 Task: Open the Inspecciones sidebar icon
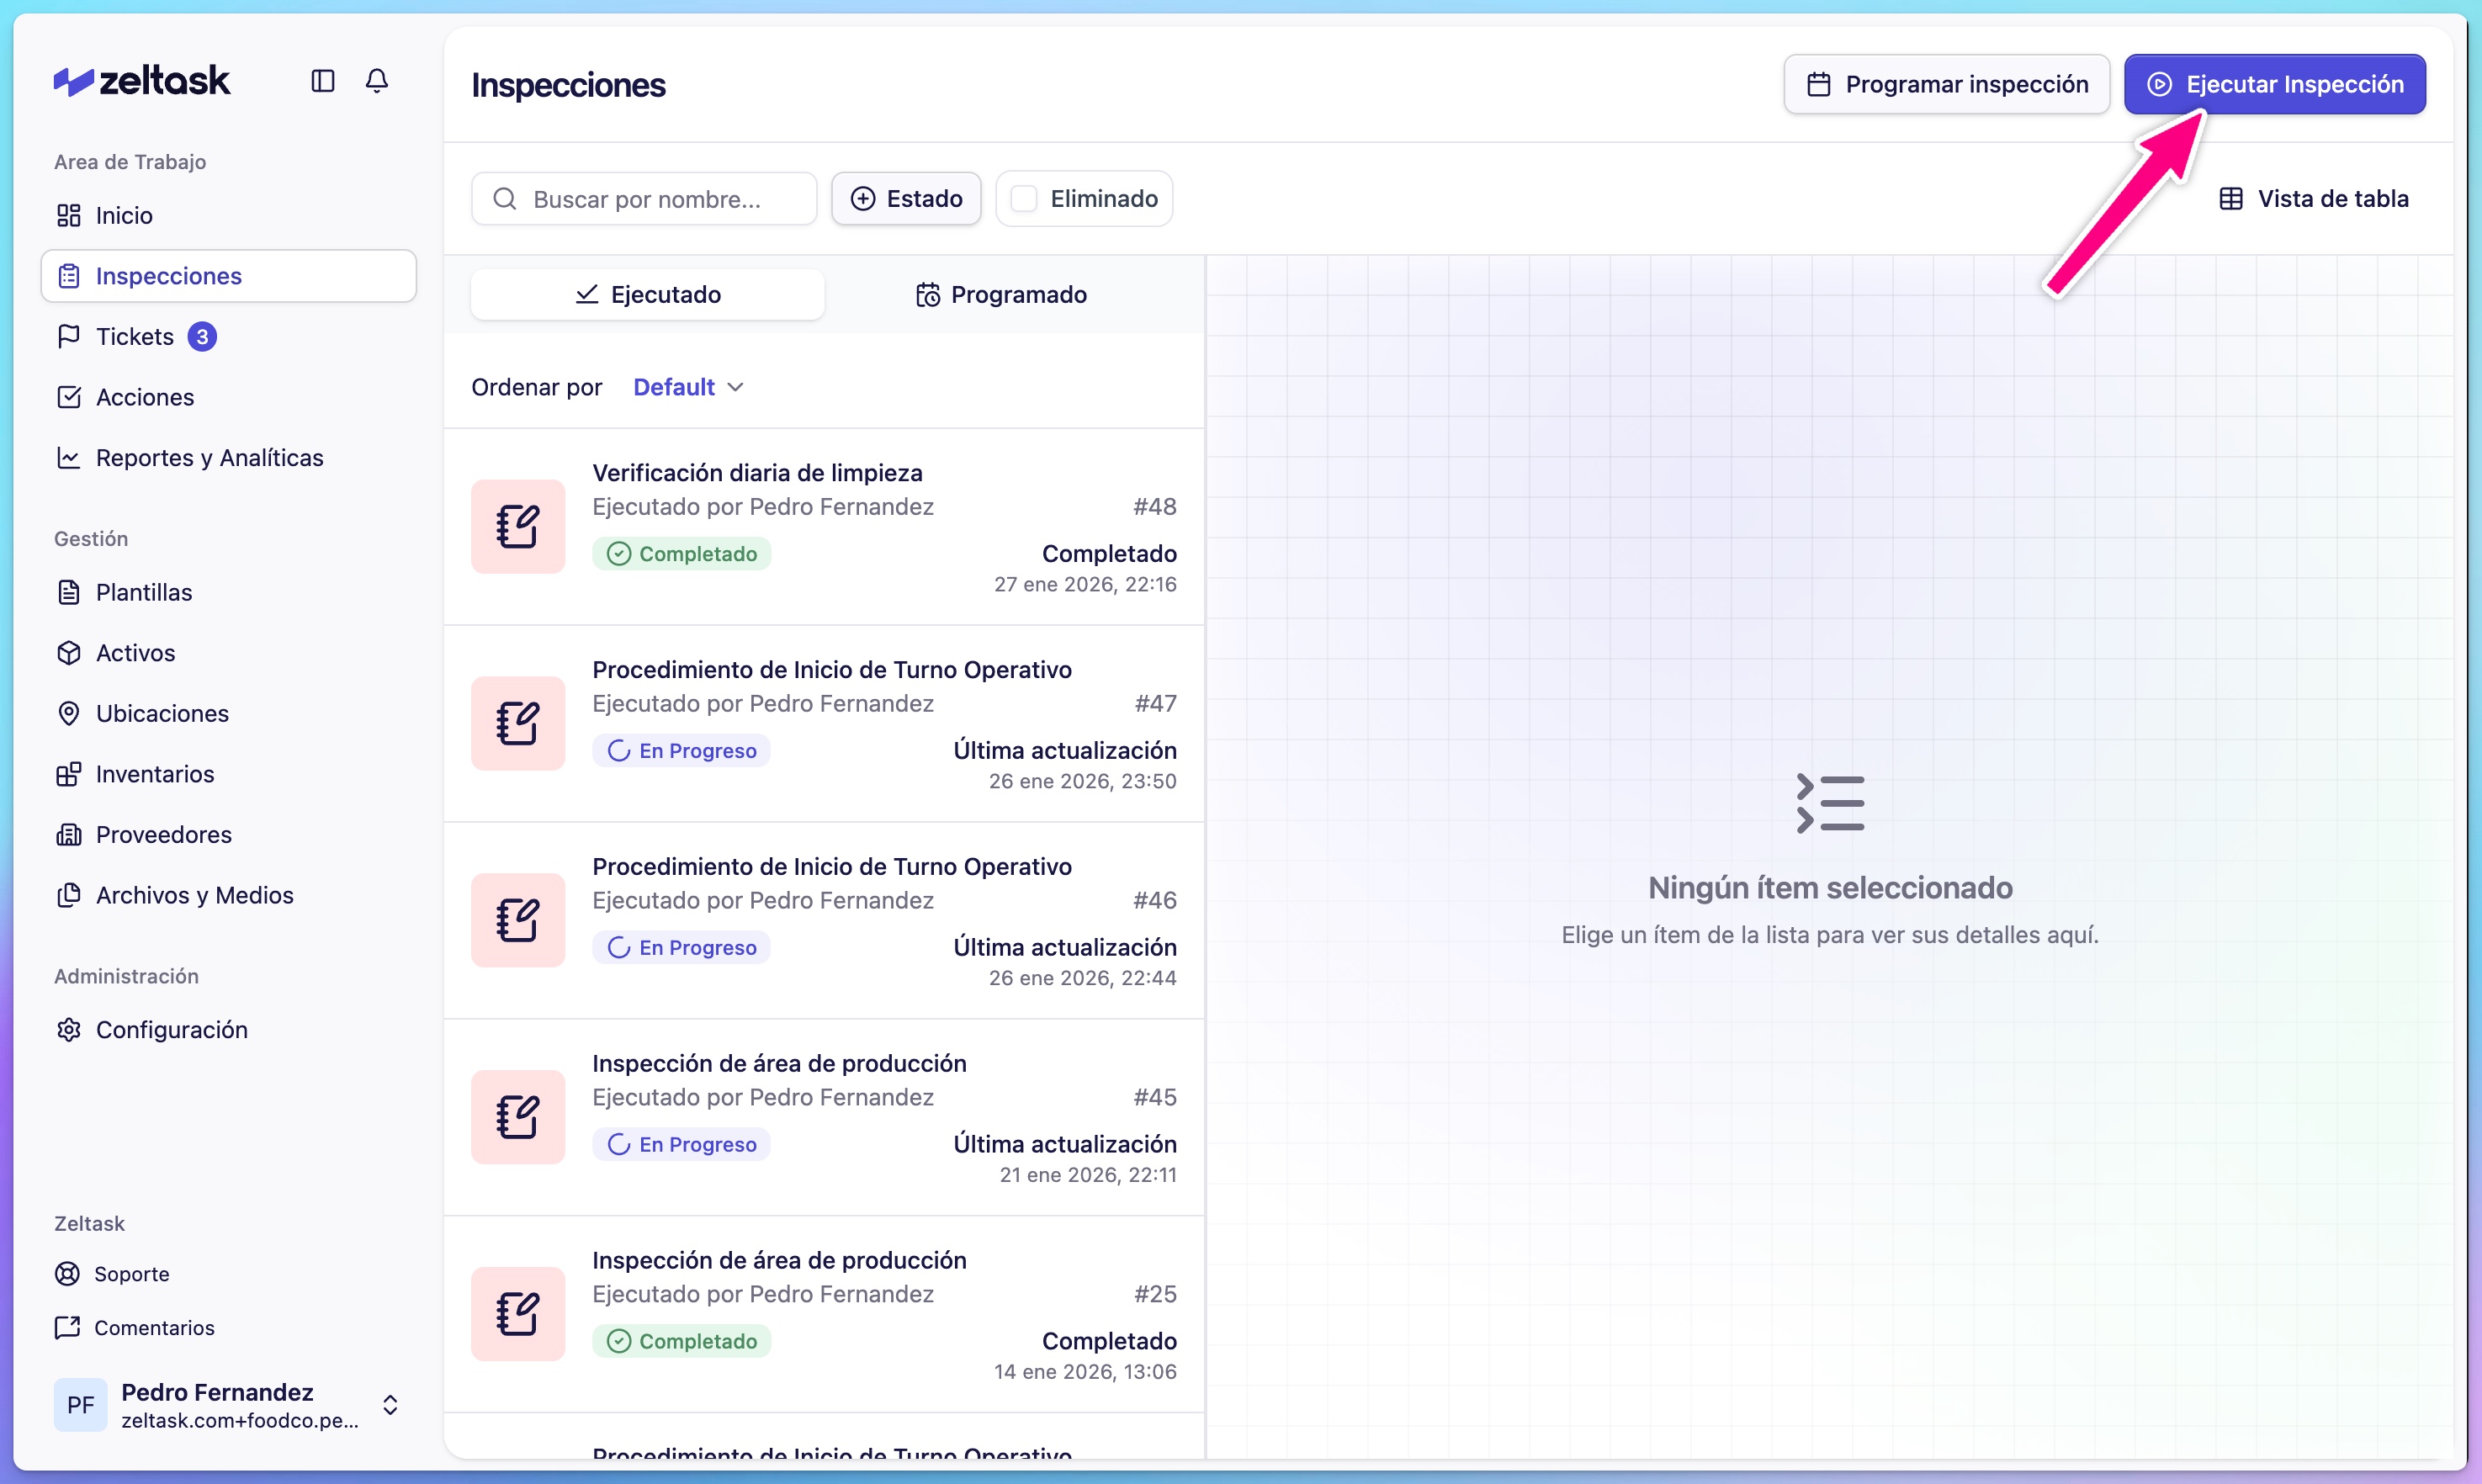[x=69, y=275]
